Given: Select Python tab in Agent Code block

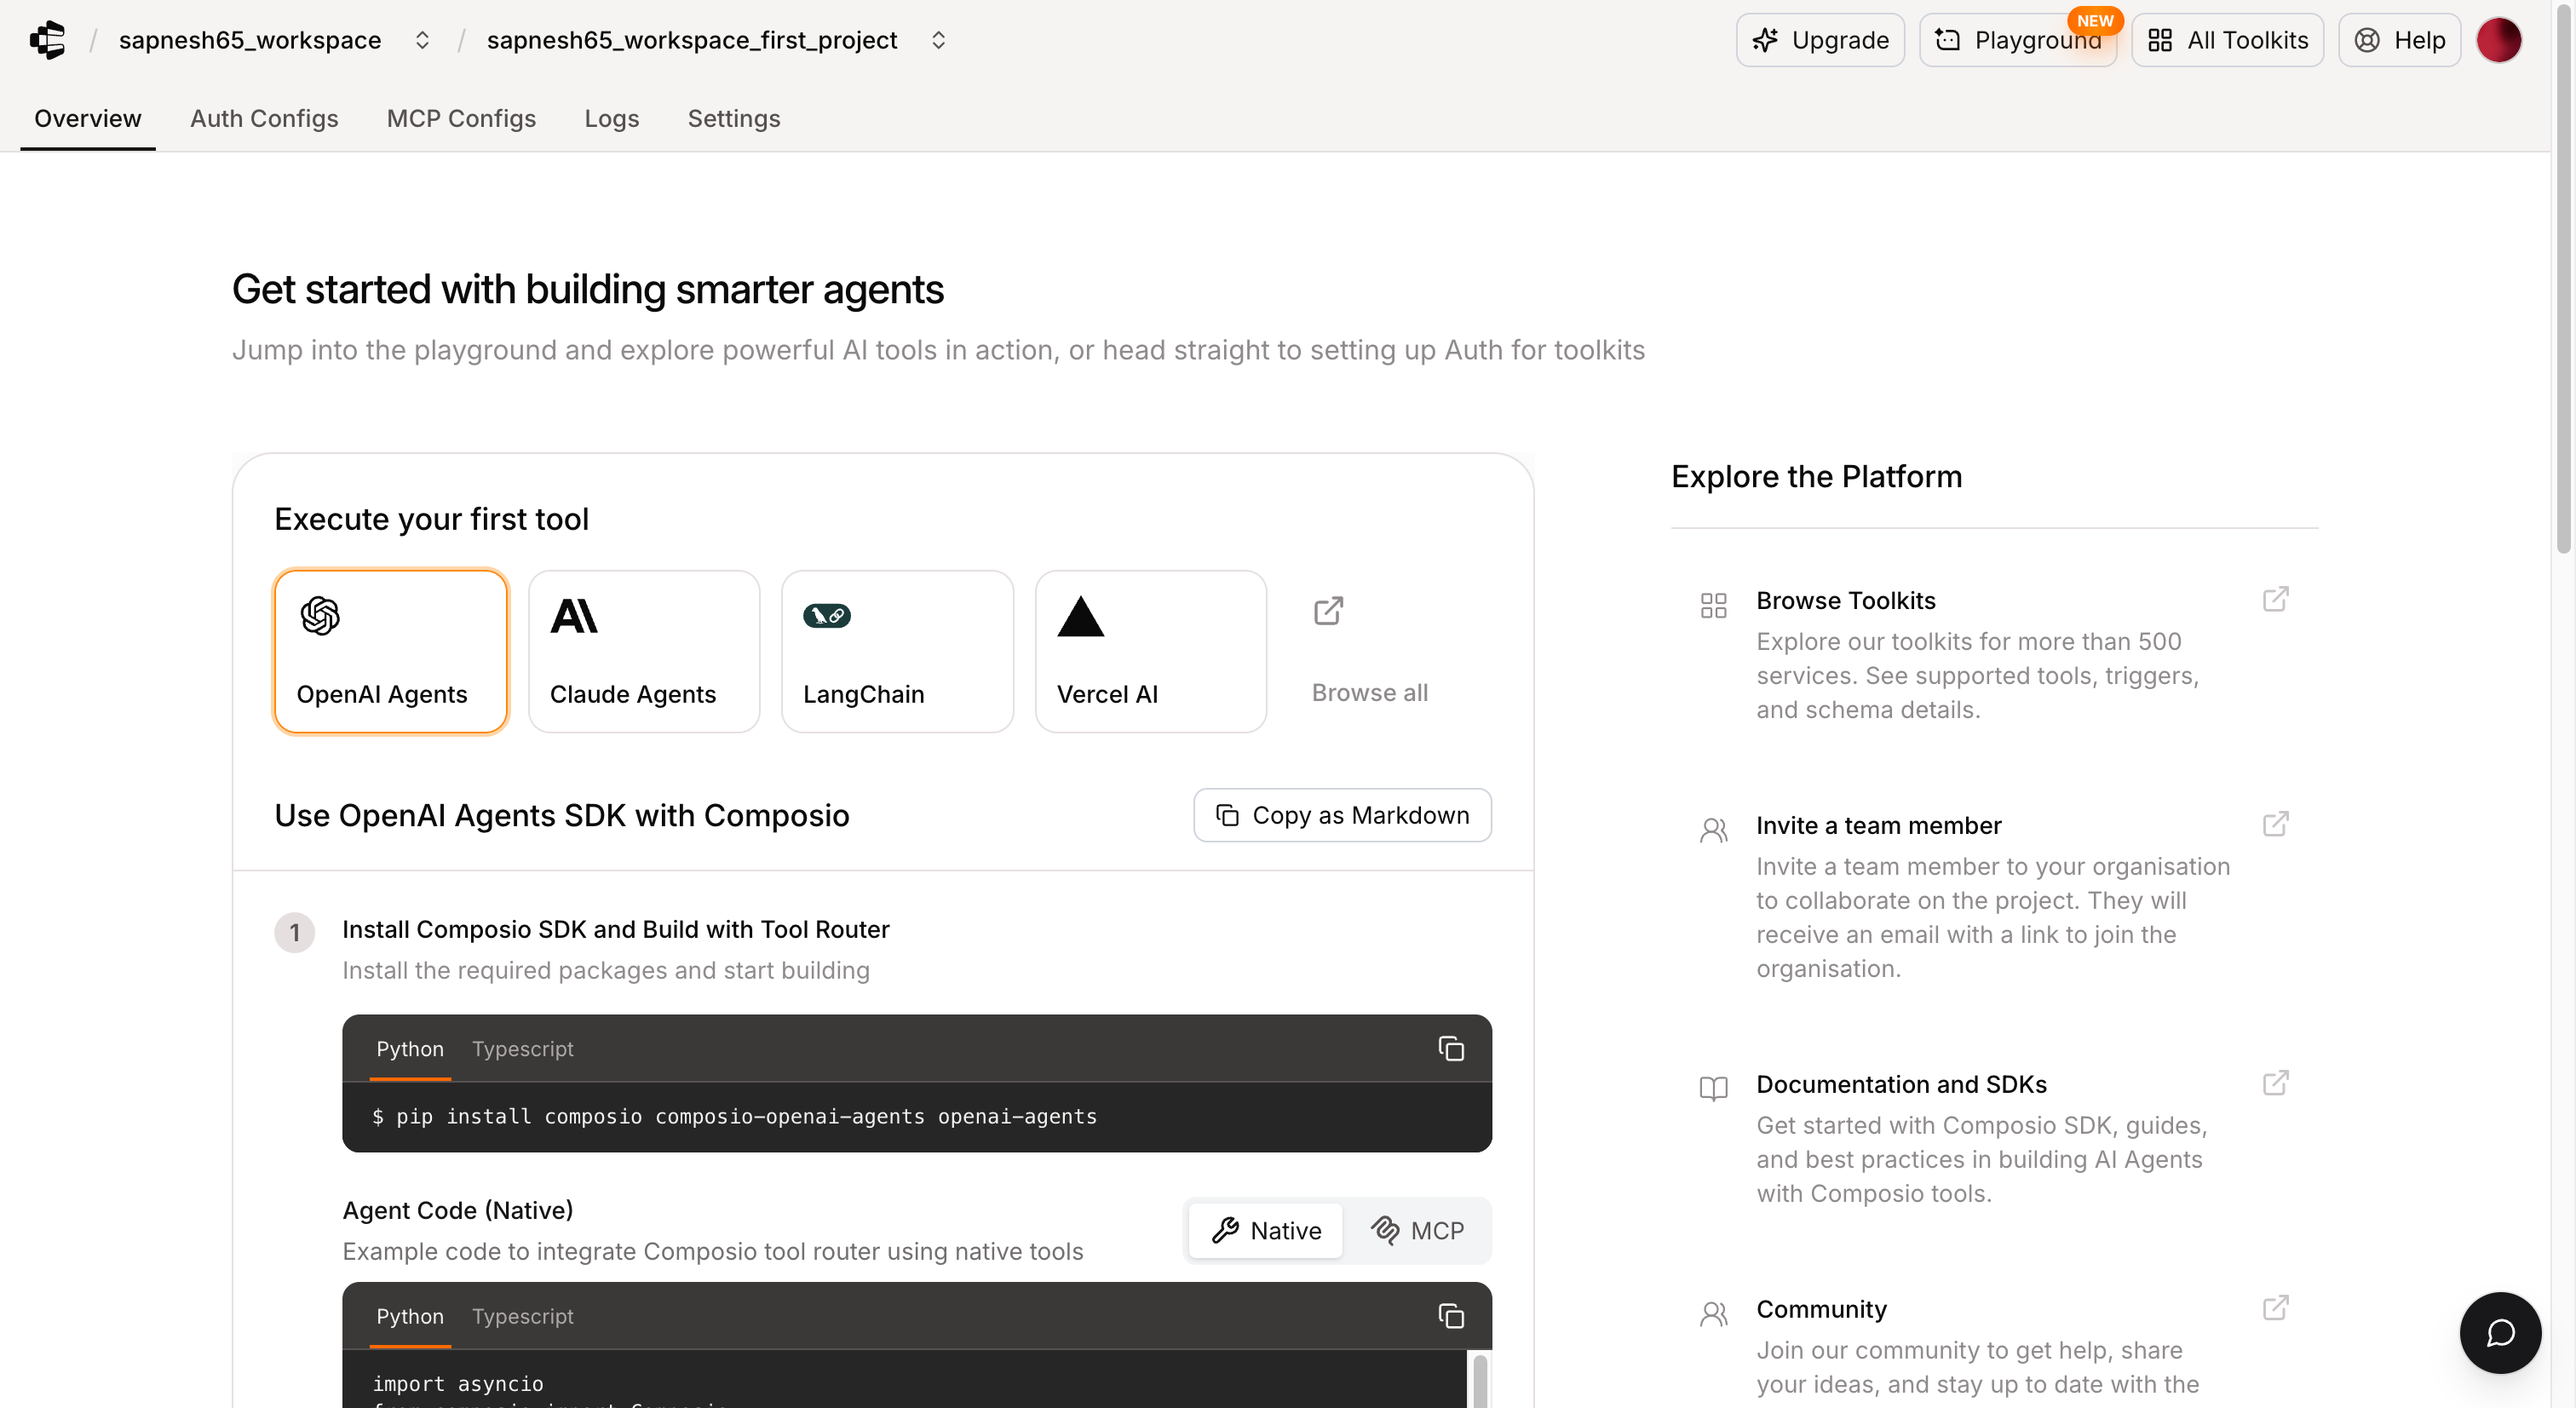Looking at the screenshot, I should [410, 1315].
